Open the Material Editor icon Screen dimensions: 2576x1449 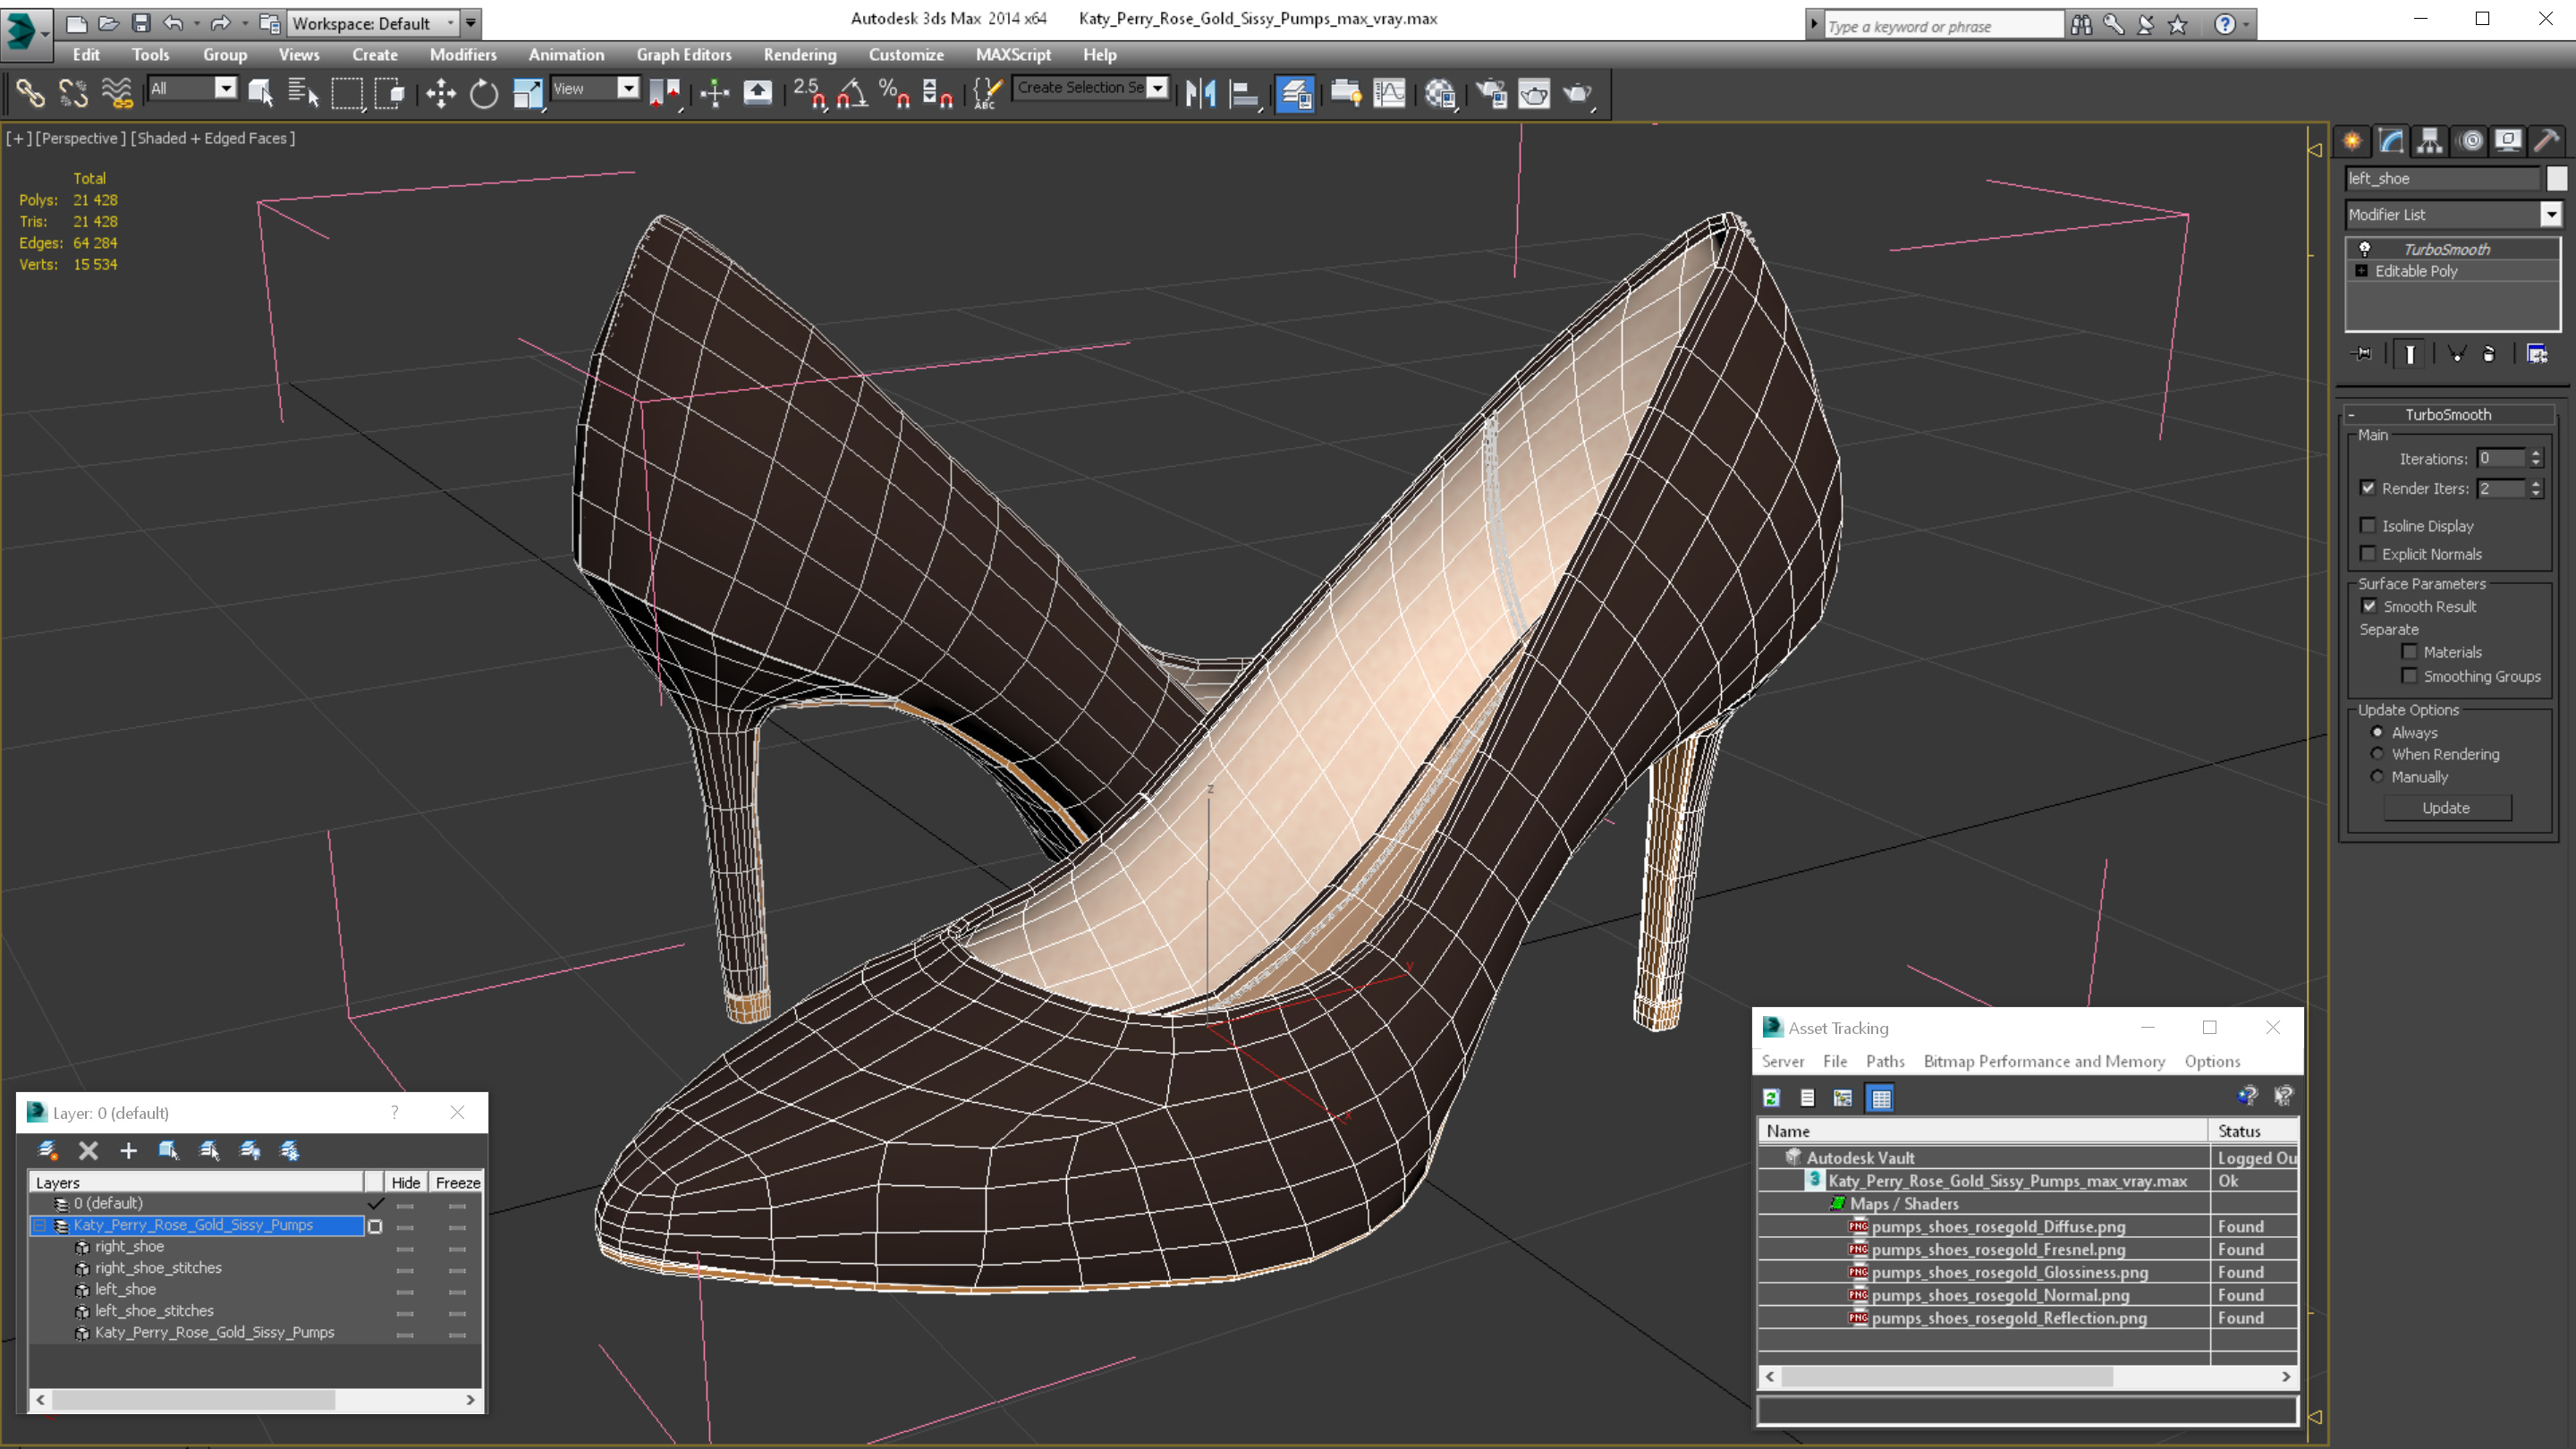pos(1440,94)
